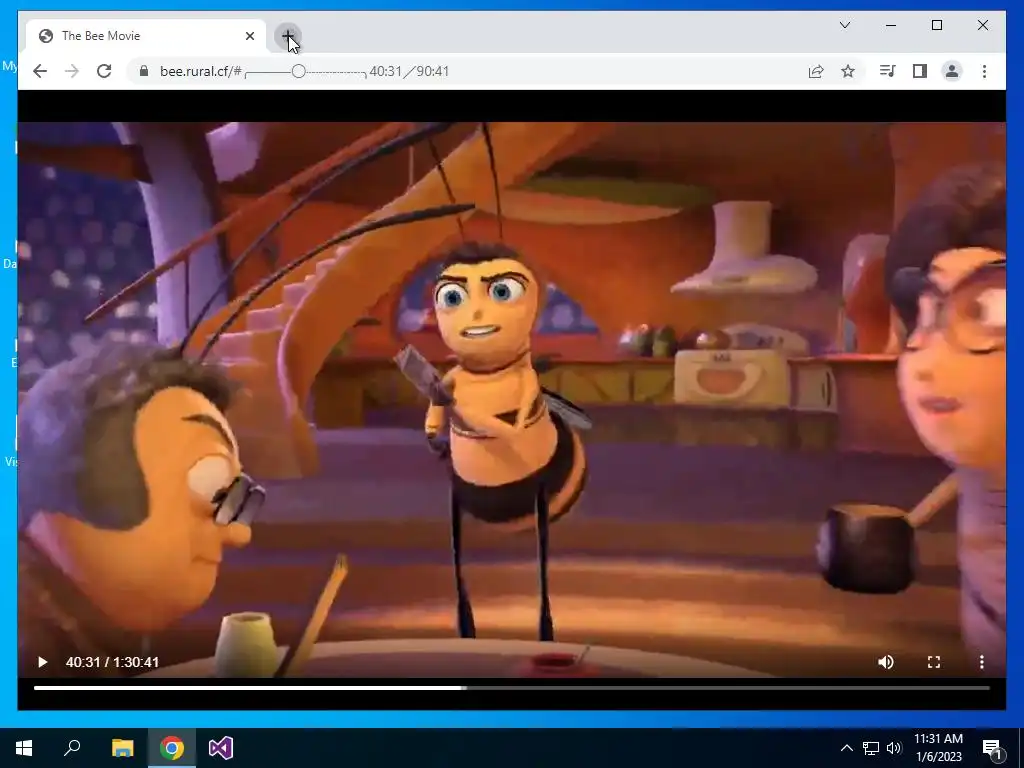Open Visual Studio from taskbar
Viewport: 1024px width, 768px height.
click(221, 748)
